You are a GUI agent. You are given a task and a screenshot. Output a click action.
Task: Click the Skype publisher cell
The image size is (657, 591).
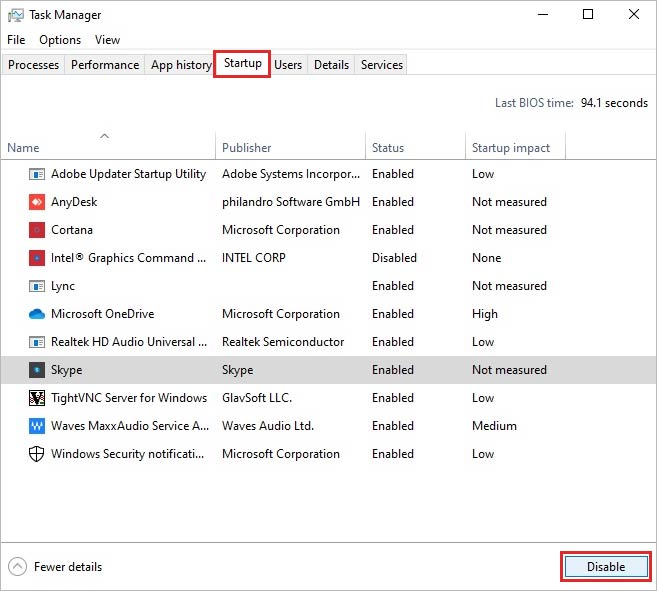click(x=238, y=370)
